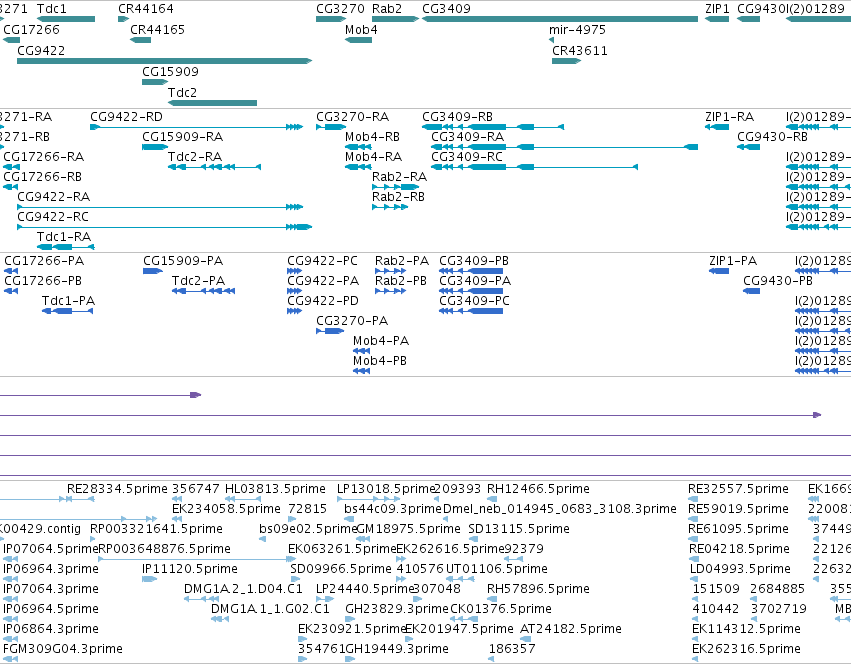Select the RE32557.5prime EST entry
The height and width of the screenshot is (664, 851).
click(738, 489)
